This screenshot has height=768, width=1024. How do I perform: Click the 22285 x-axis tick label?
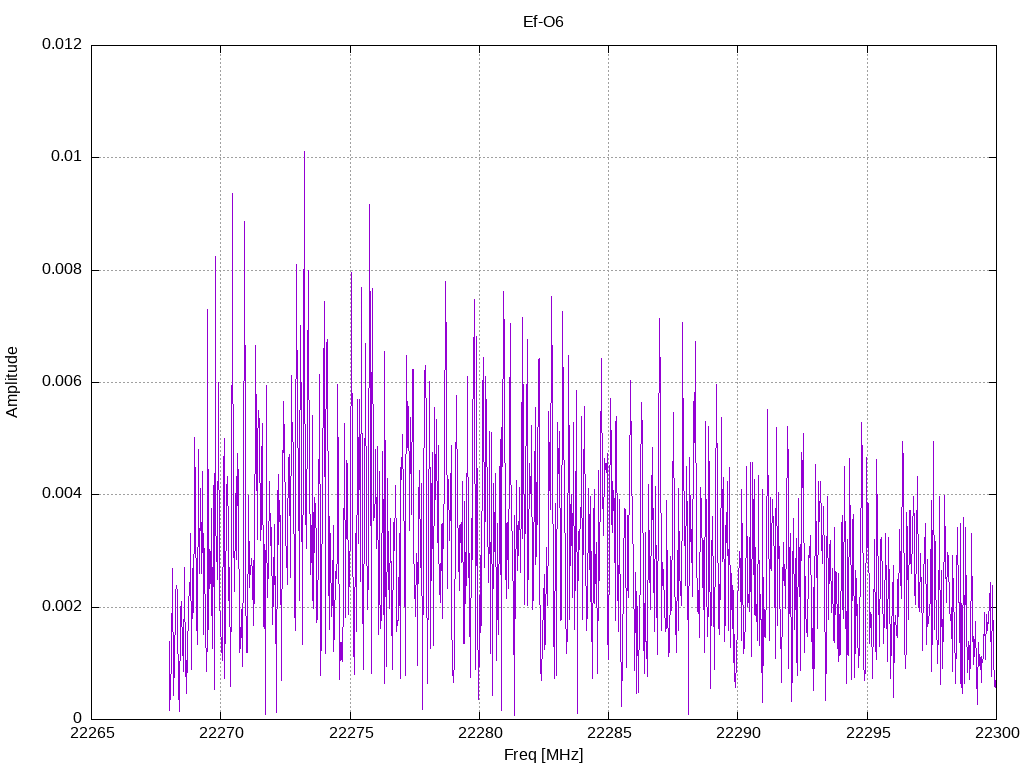[x=609, y=733]
